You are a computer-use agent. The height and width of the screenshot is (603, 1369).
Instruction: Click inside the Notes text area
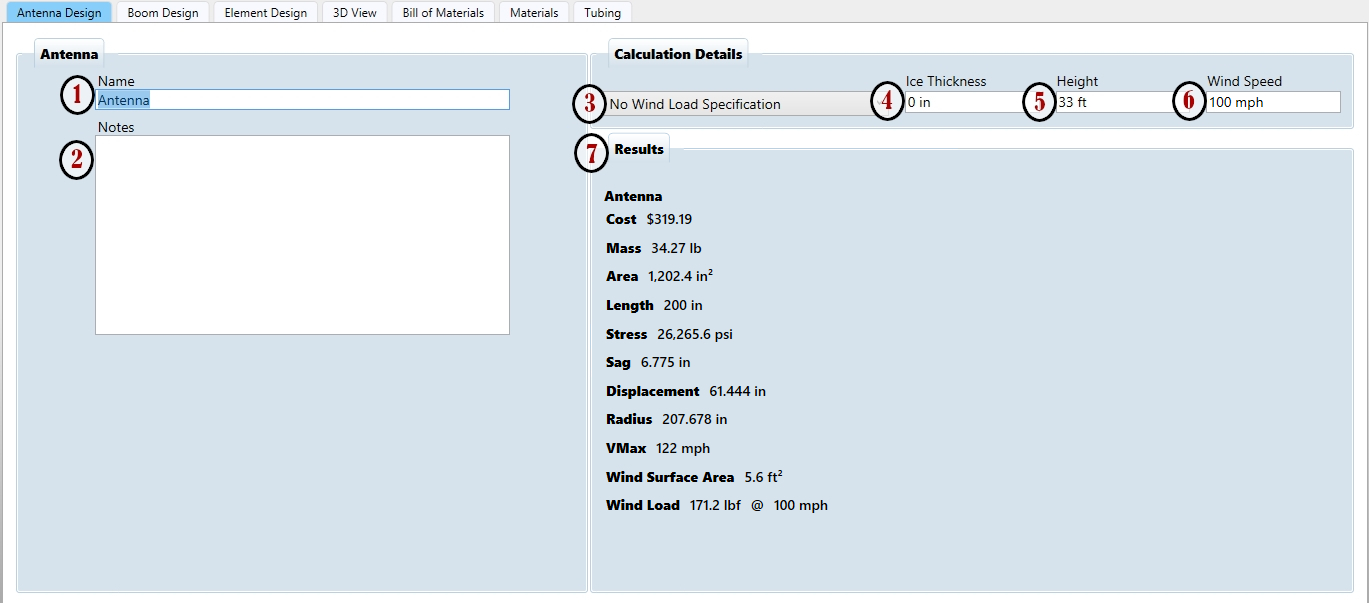(x=302, y=235)
